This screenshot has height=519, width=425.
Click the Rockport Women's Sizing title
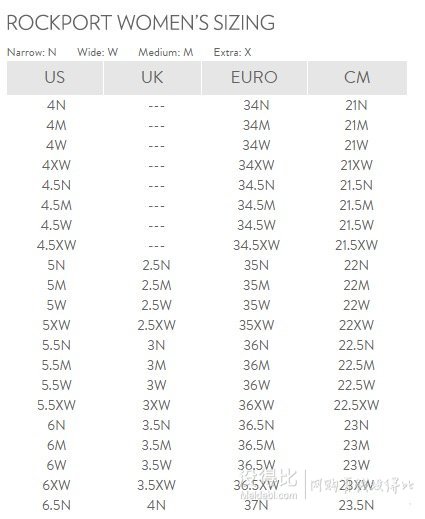(x=141, y=23)
